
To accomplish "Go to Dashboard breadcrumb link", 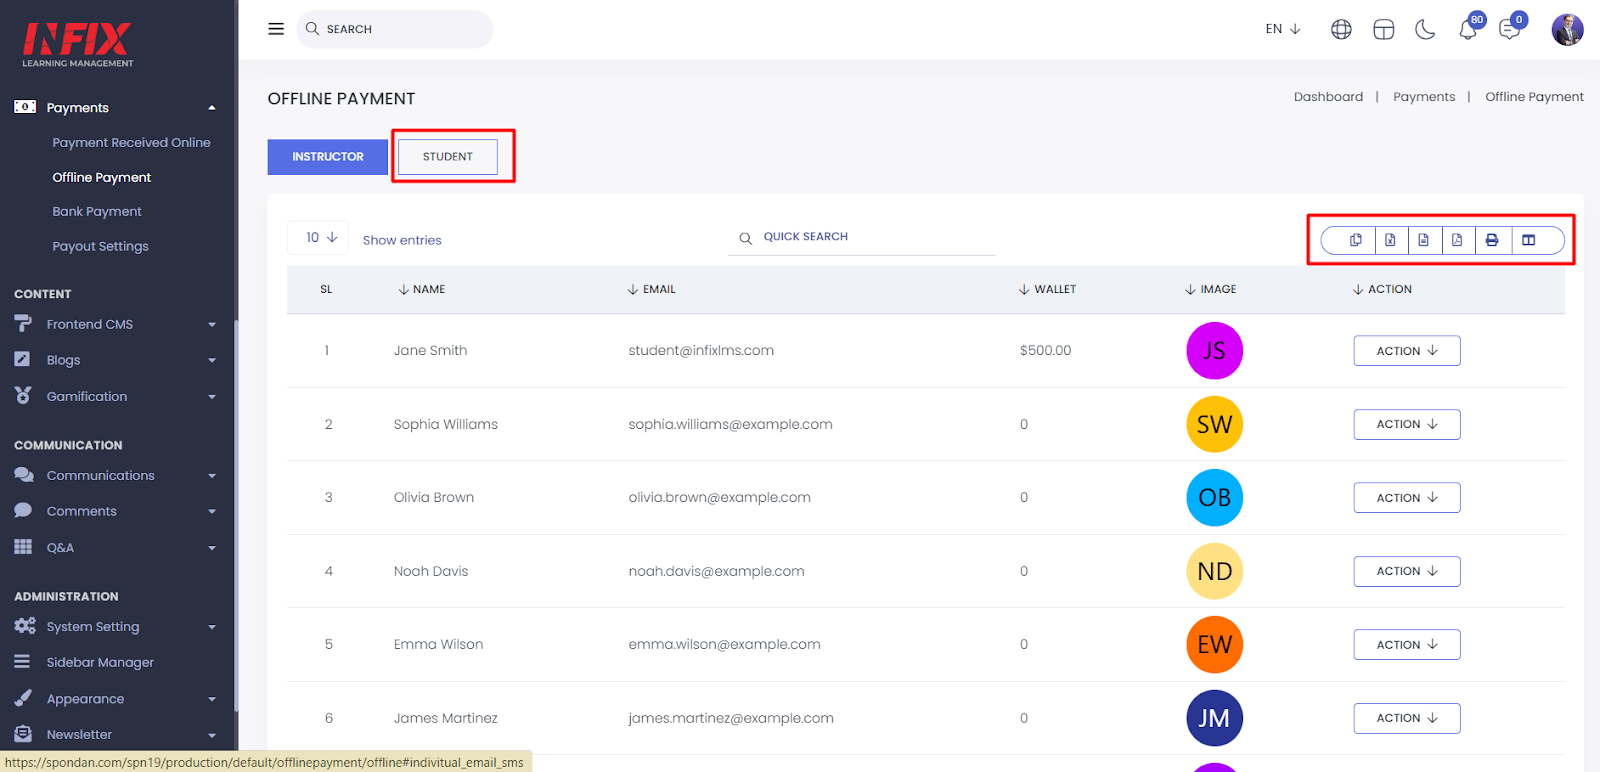I will pos(1328,97).
